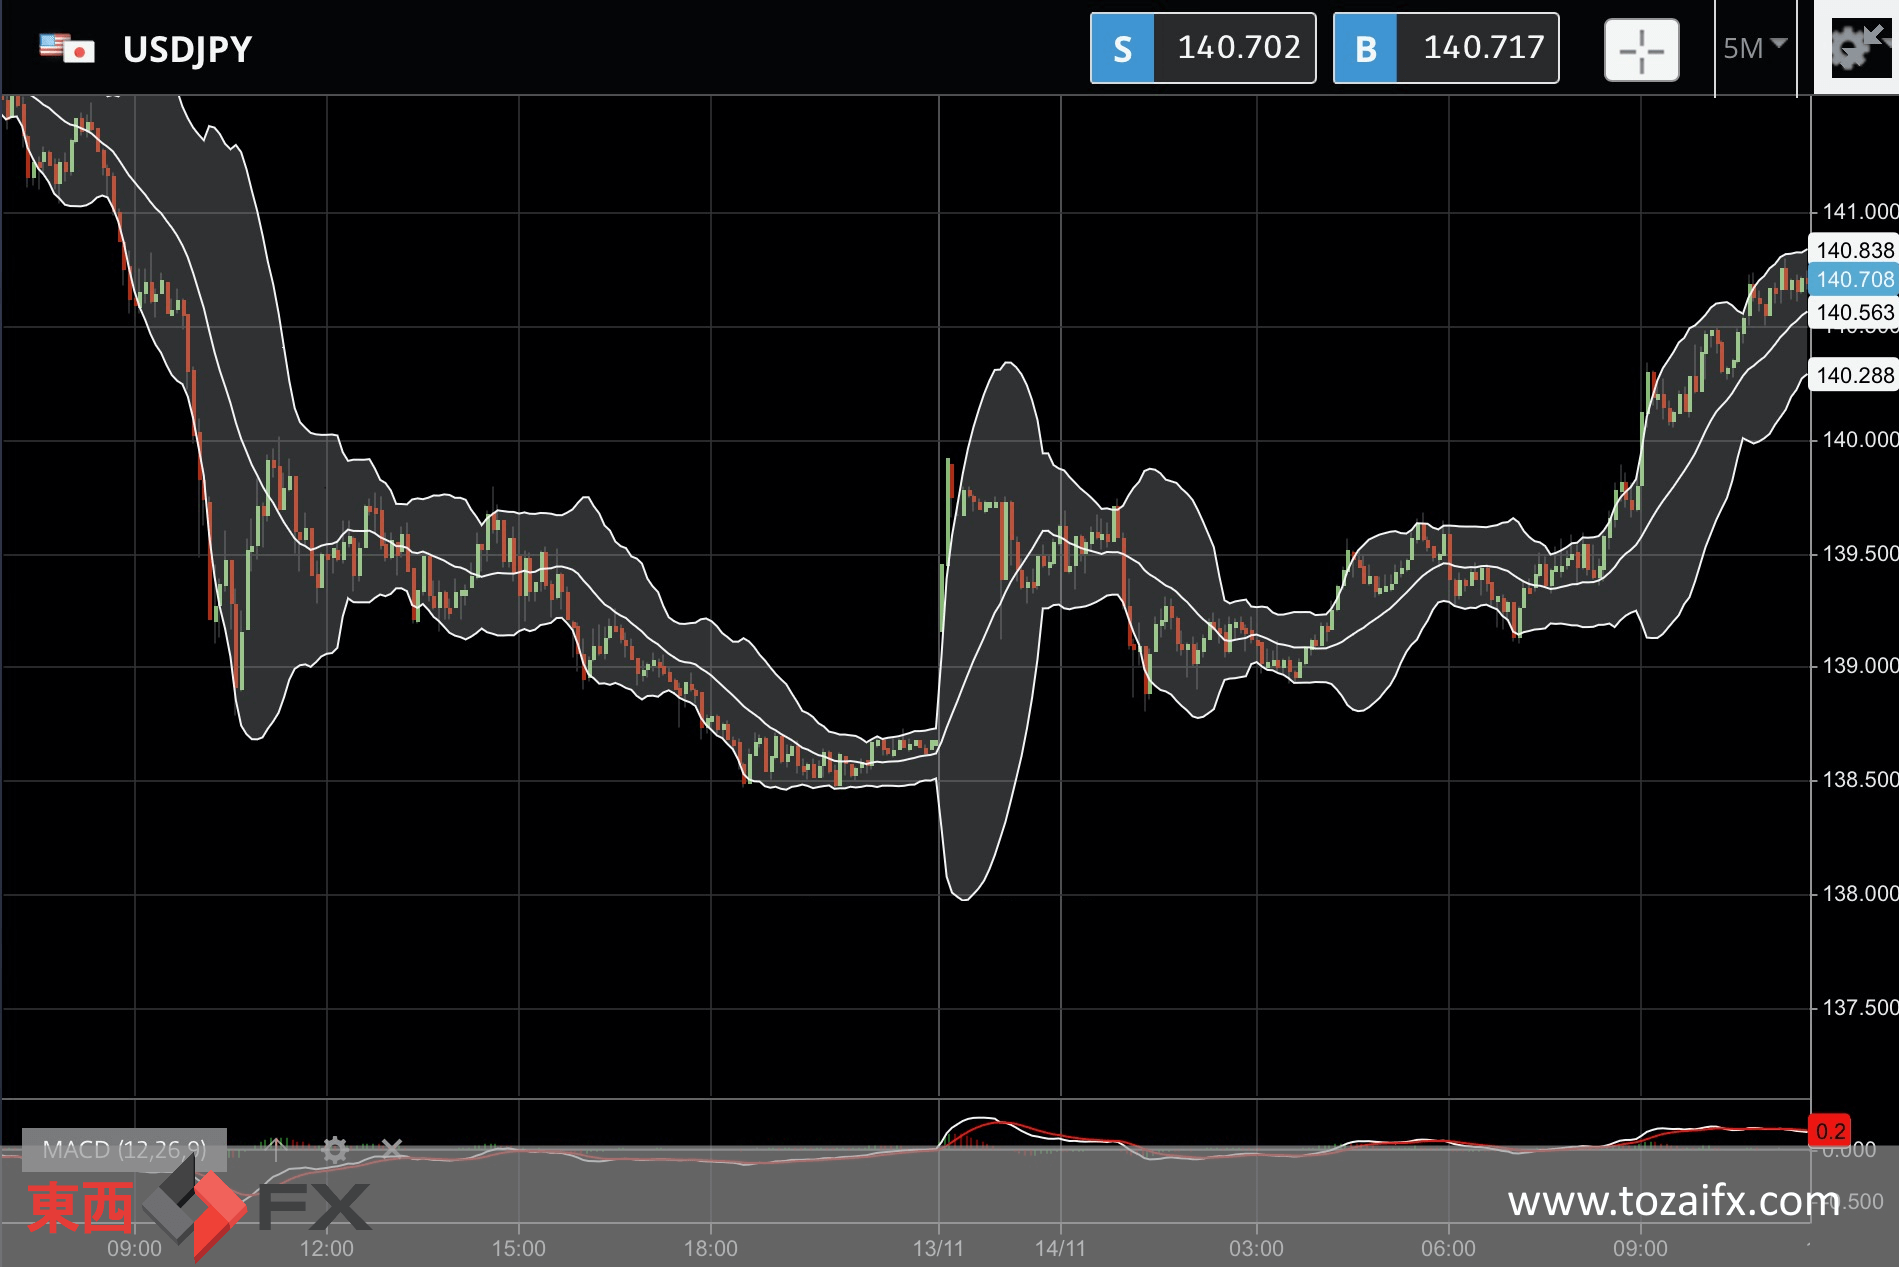
Task: Click the red 0.2 MACD value tag
Action: pos(1830,1131)
